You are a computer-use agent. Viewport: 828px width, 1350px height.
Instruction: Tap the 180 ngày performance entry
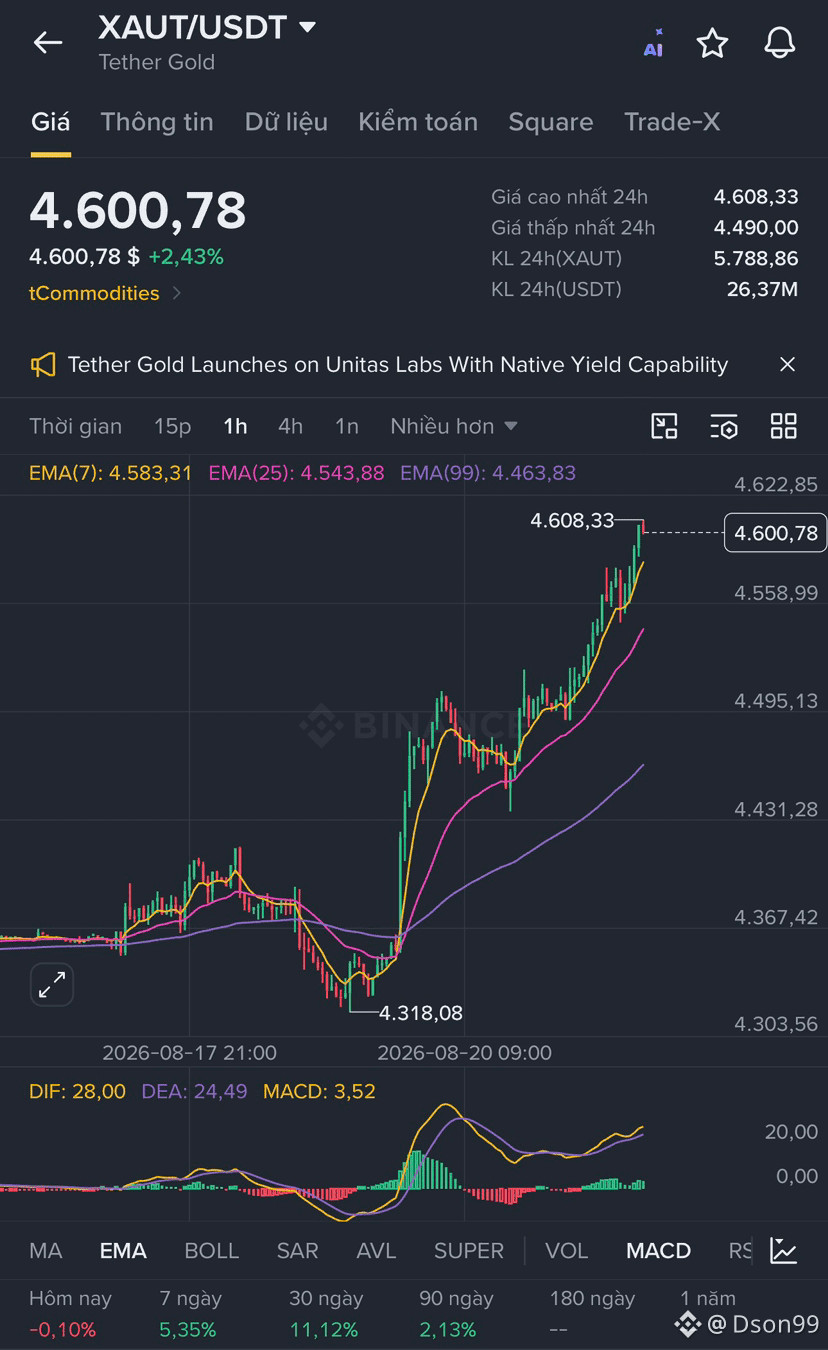[592, 1313]
